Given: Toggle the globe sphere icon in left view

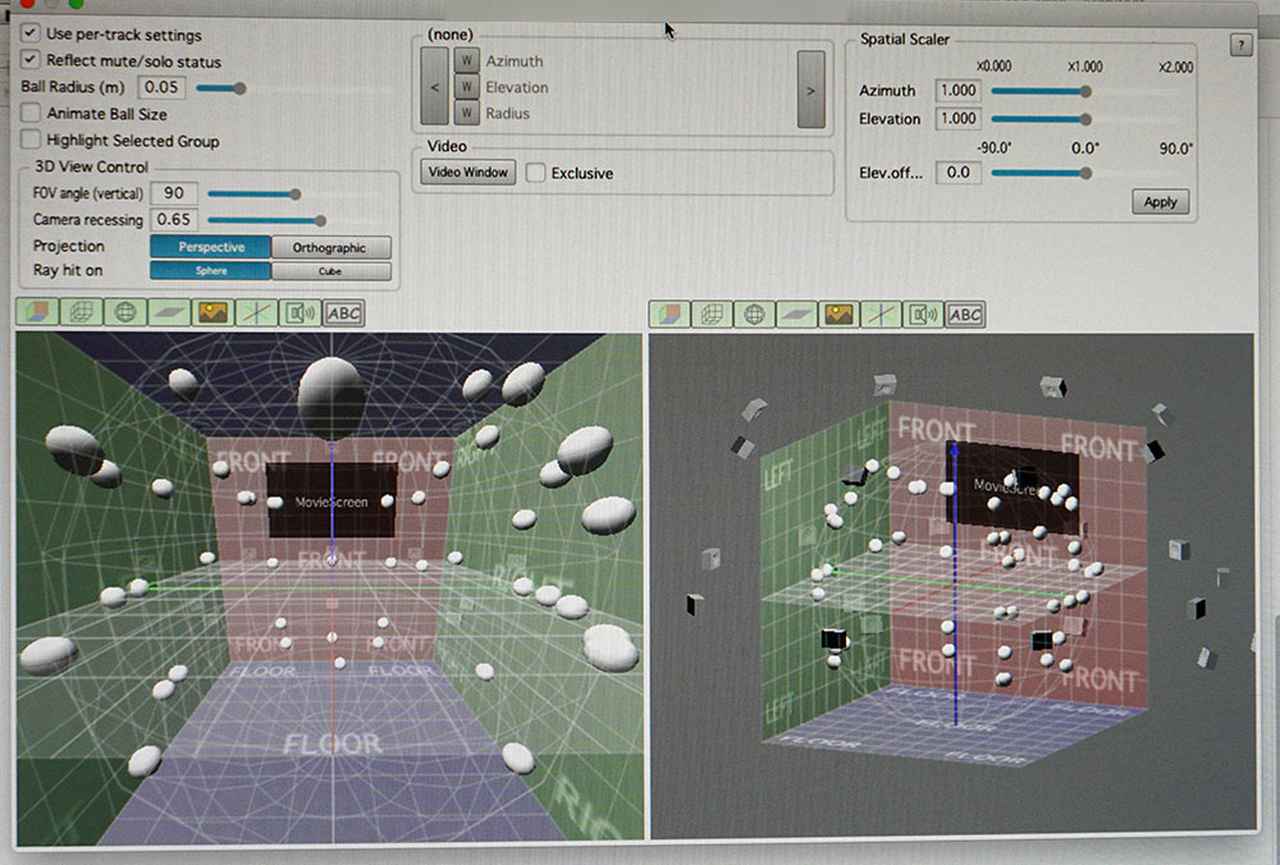Looking at the screenshot, I should click(x=127, y=313).
